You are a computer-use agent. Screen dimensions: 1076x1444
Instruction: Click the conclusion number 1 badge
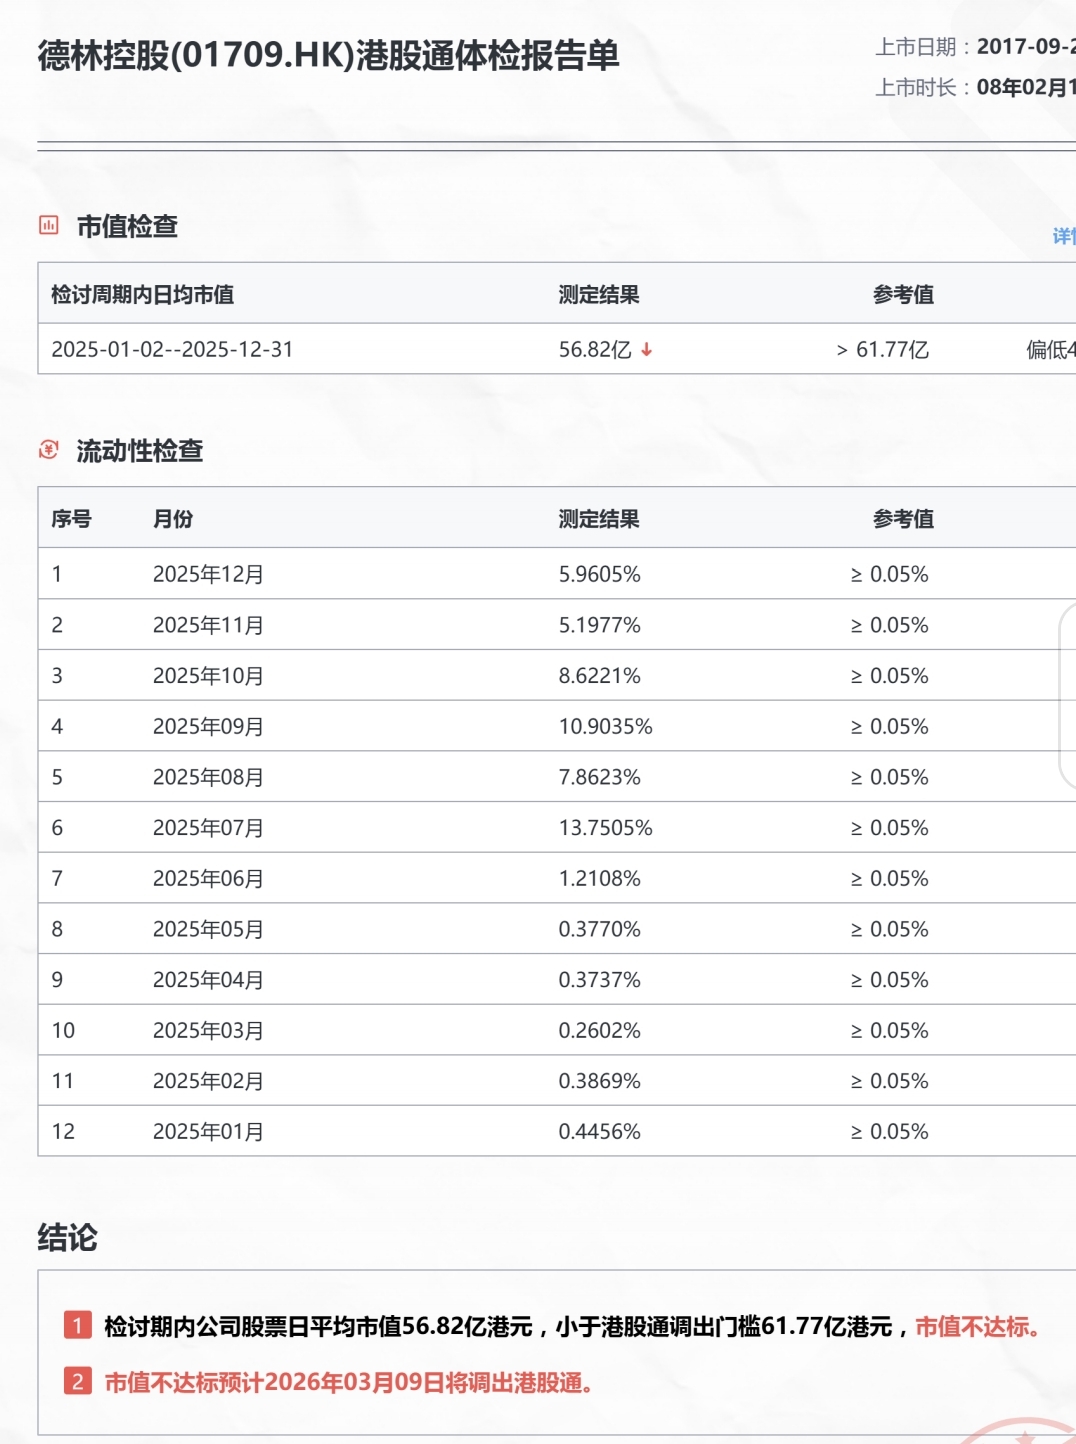pyautogui.click(x=78, y=1326)
